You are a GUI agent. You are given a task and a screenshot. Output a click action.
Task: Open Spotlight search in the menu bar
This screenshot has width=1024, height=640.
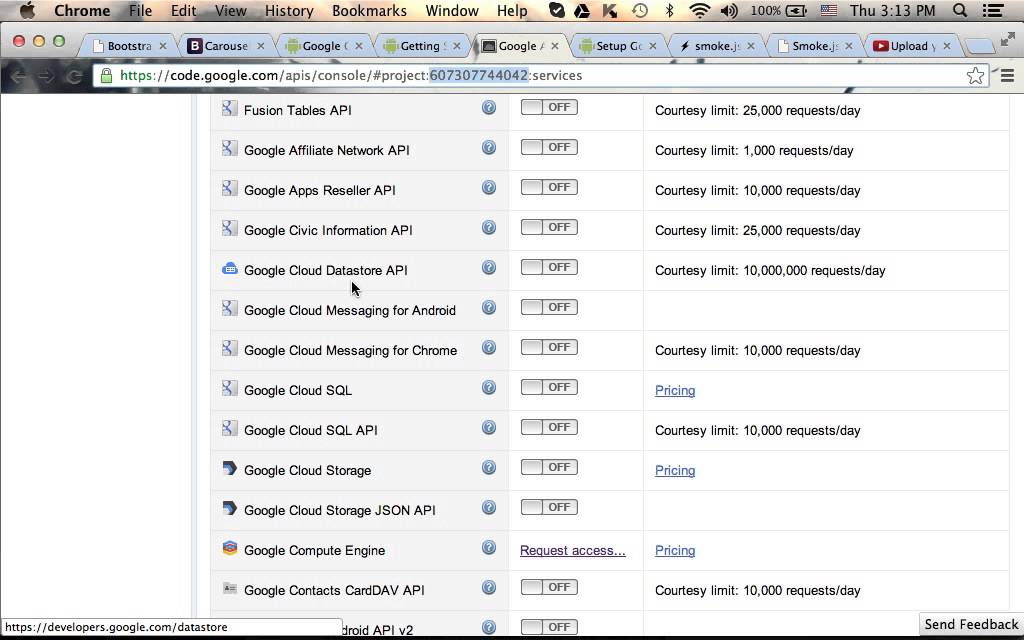tap(959, 10)
